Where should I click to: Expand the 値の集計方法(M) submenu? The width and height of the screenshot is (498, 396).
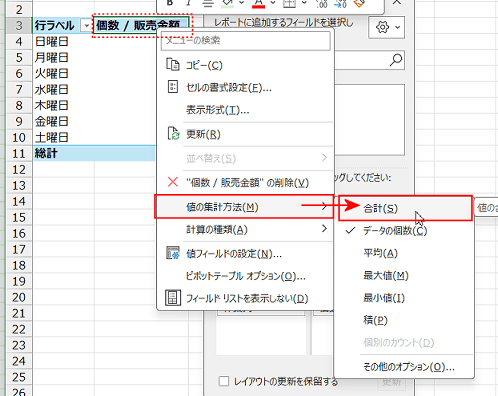[244, 207]
